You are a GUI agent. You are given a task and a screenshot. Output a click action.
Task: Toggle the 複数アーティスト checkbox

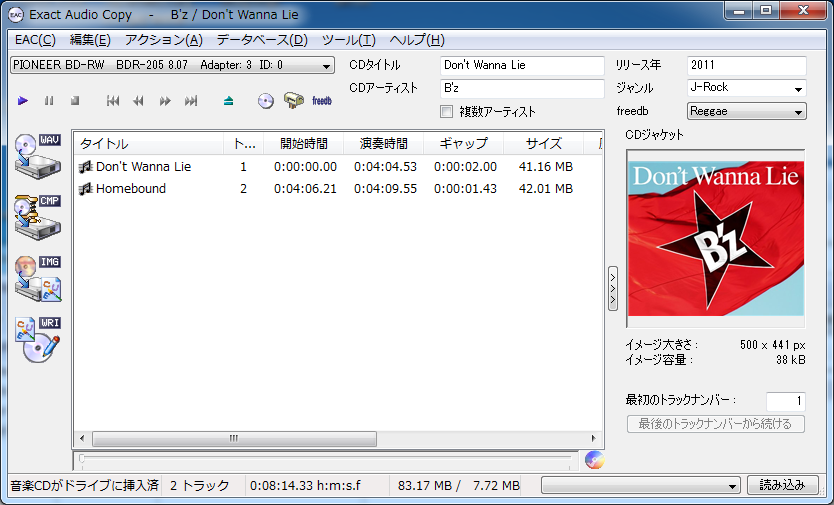pos(447,112)
